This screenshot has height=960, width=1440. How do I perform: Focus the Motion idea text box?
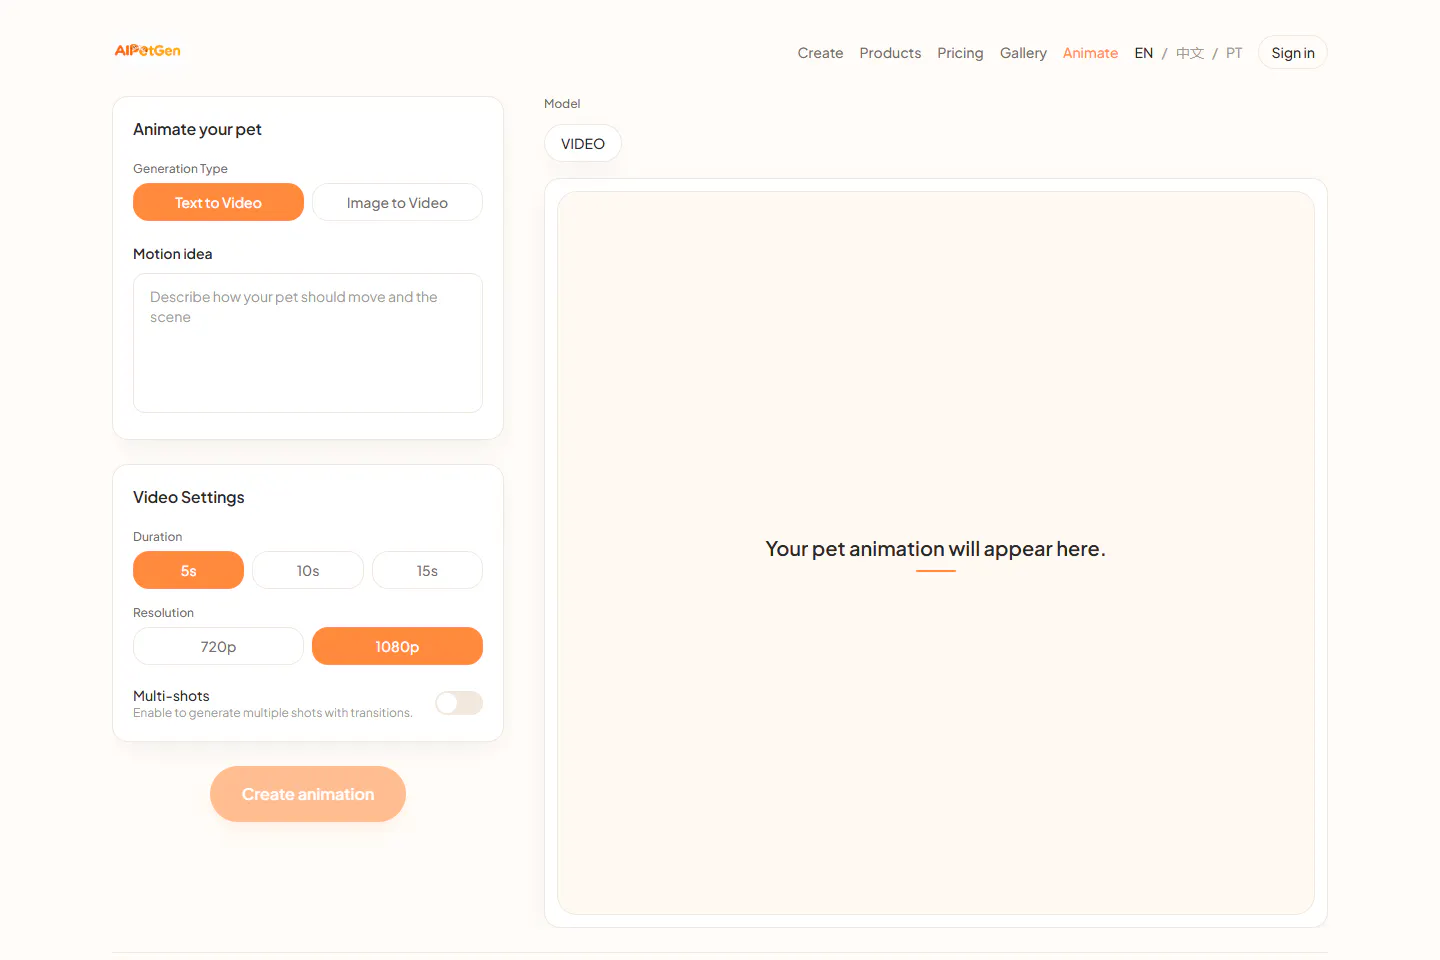click(308, 343)
